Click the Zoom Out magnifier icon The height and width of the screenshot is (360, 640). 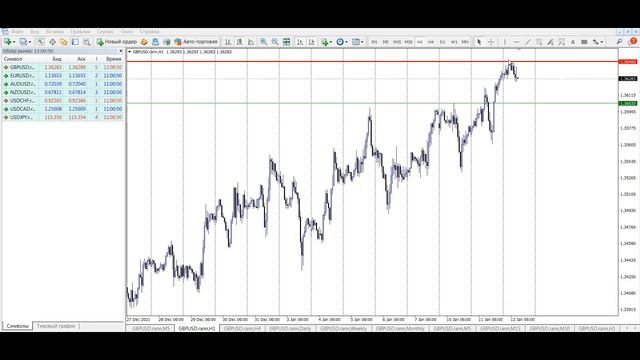[x=275, y=42]
